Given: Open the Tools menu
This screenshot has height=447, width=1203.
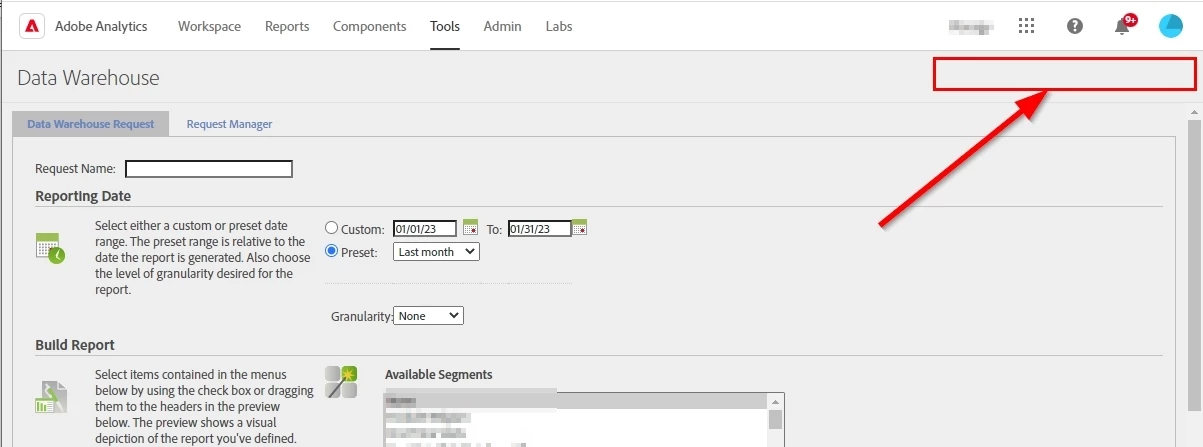Looking at the screenshot, I should [445, 26].
